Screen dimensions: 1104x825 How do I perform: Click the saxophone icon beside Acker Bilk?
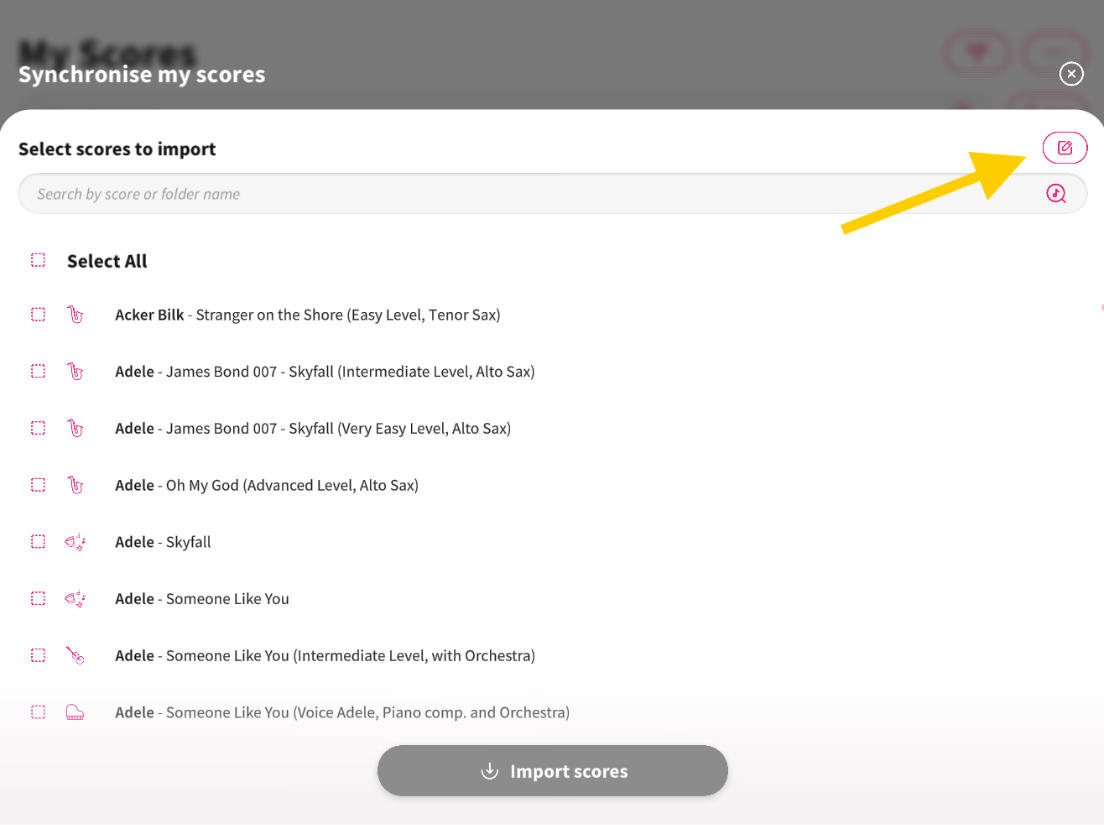pyautogui.click(x=75, y=314)
